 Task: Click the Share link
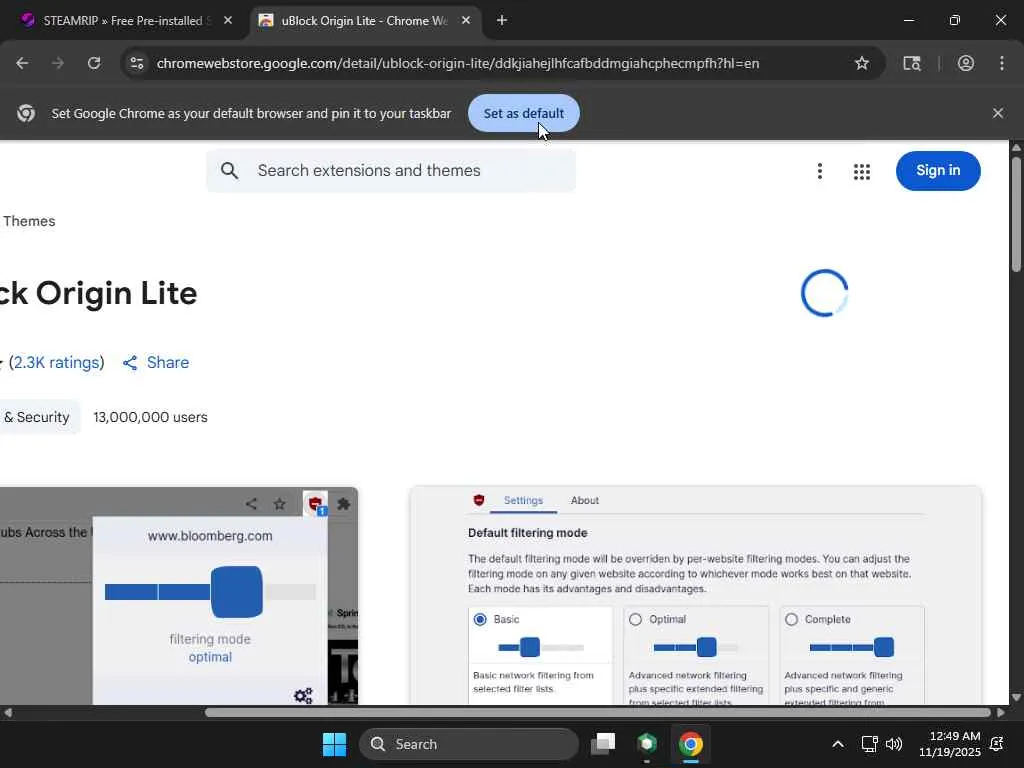pyautogui.click(x=168, y=362)
